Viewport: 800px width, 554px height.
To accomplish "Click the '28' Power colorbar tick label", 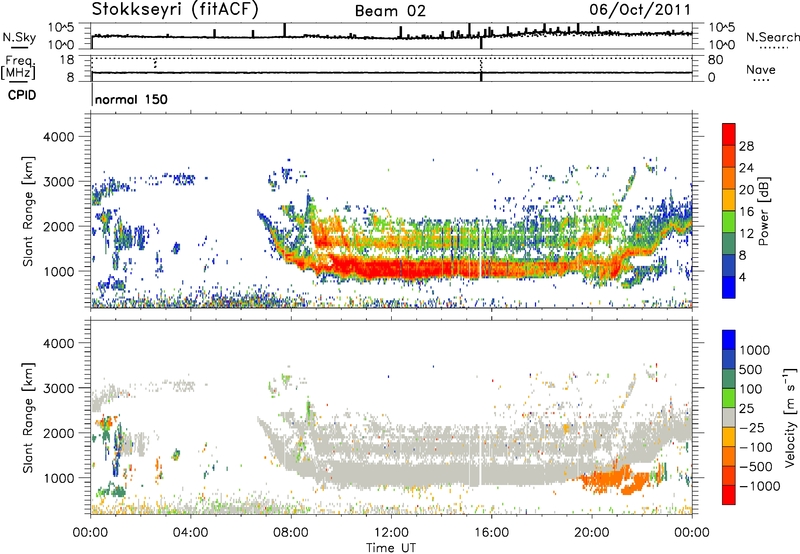I will click(746, 146).
